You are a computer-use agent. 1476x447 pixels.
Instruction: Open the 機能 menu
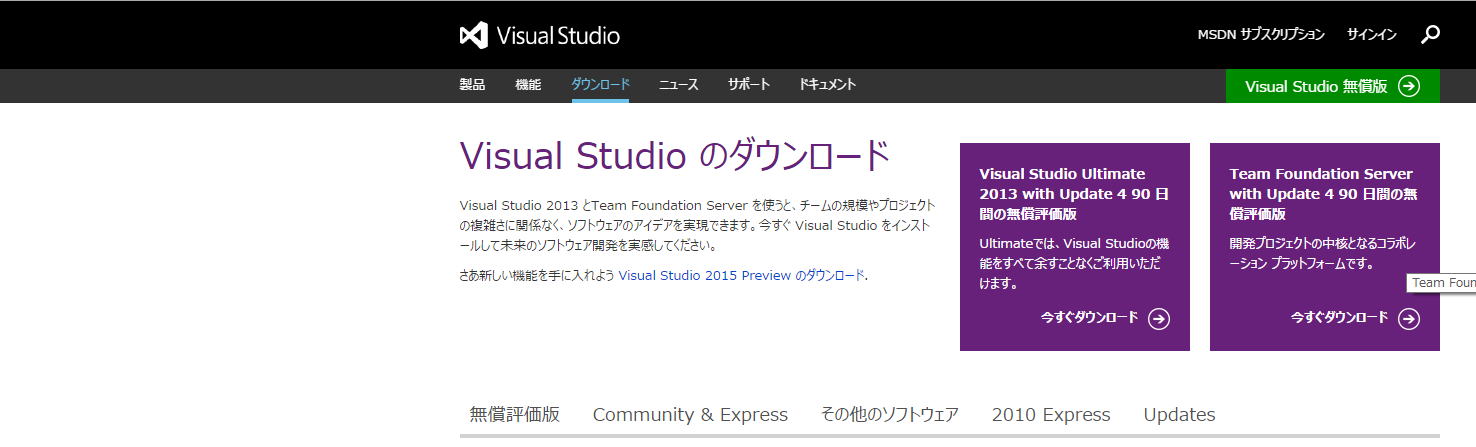point(528,85)
